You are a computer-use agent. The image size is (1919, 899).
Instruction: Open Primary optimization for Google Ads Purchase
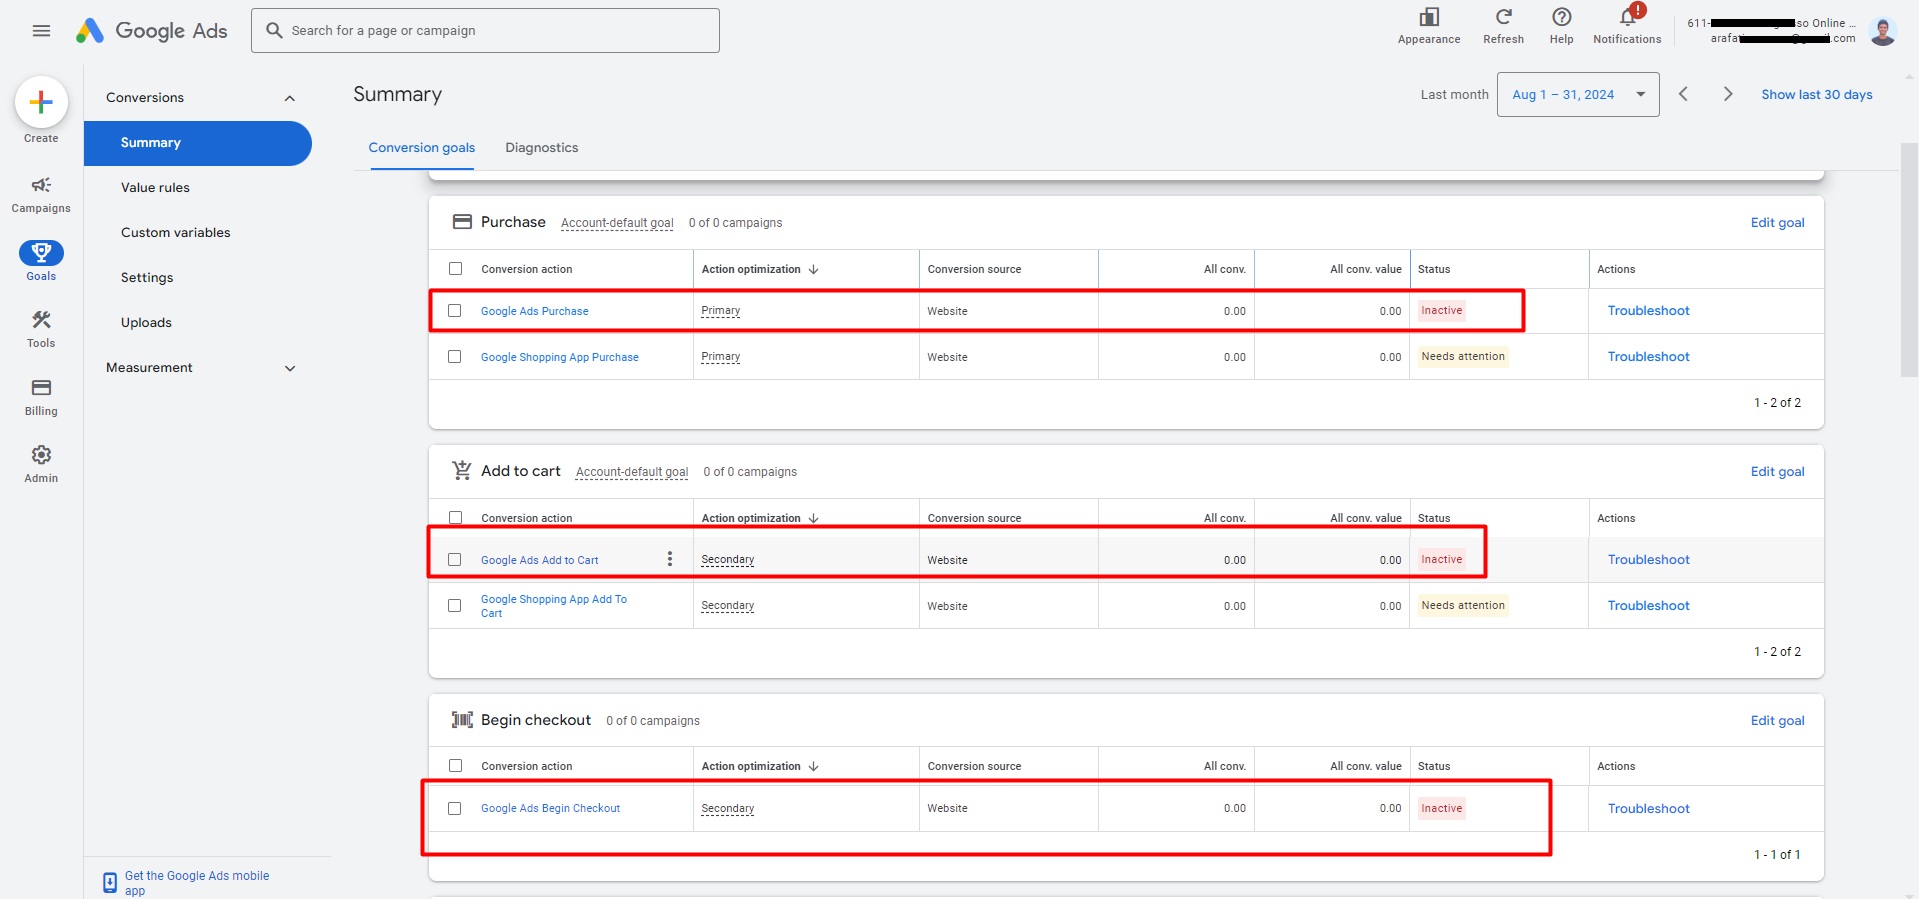[x=721, y=311]
